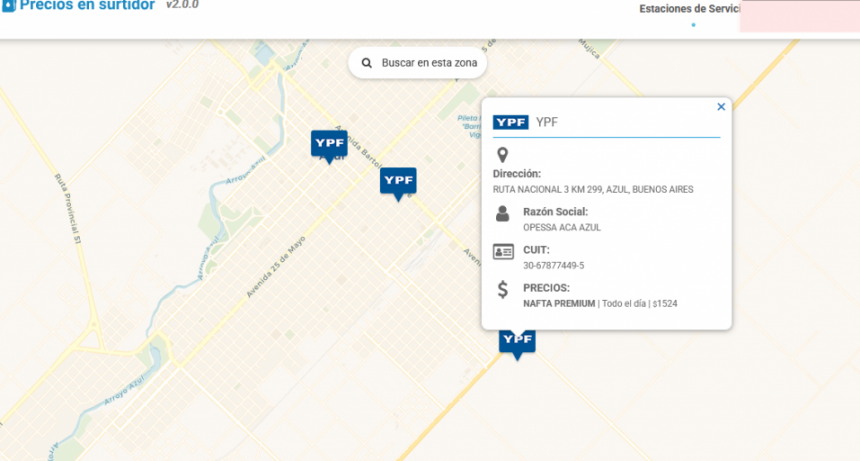The height and width of the screenshot is (461, 860).
Task: Click the YPF marker nearest Arroyo Azul
Action: [328, 144]
